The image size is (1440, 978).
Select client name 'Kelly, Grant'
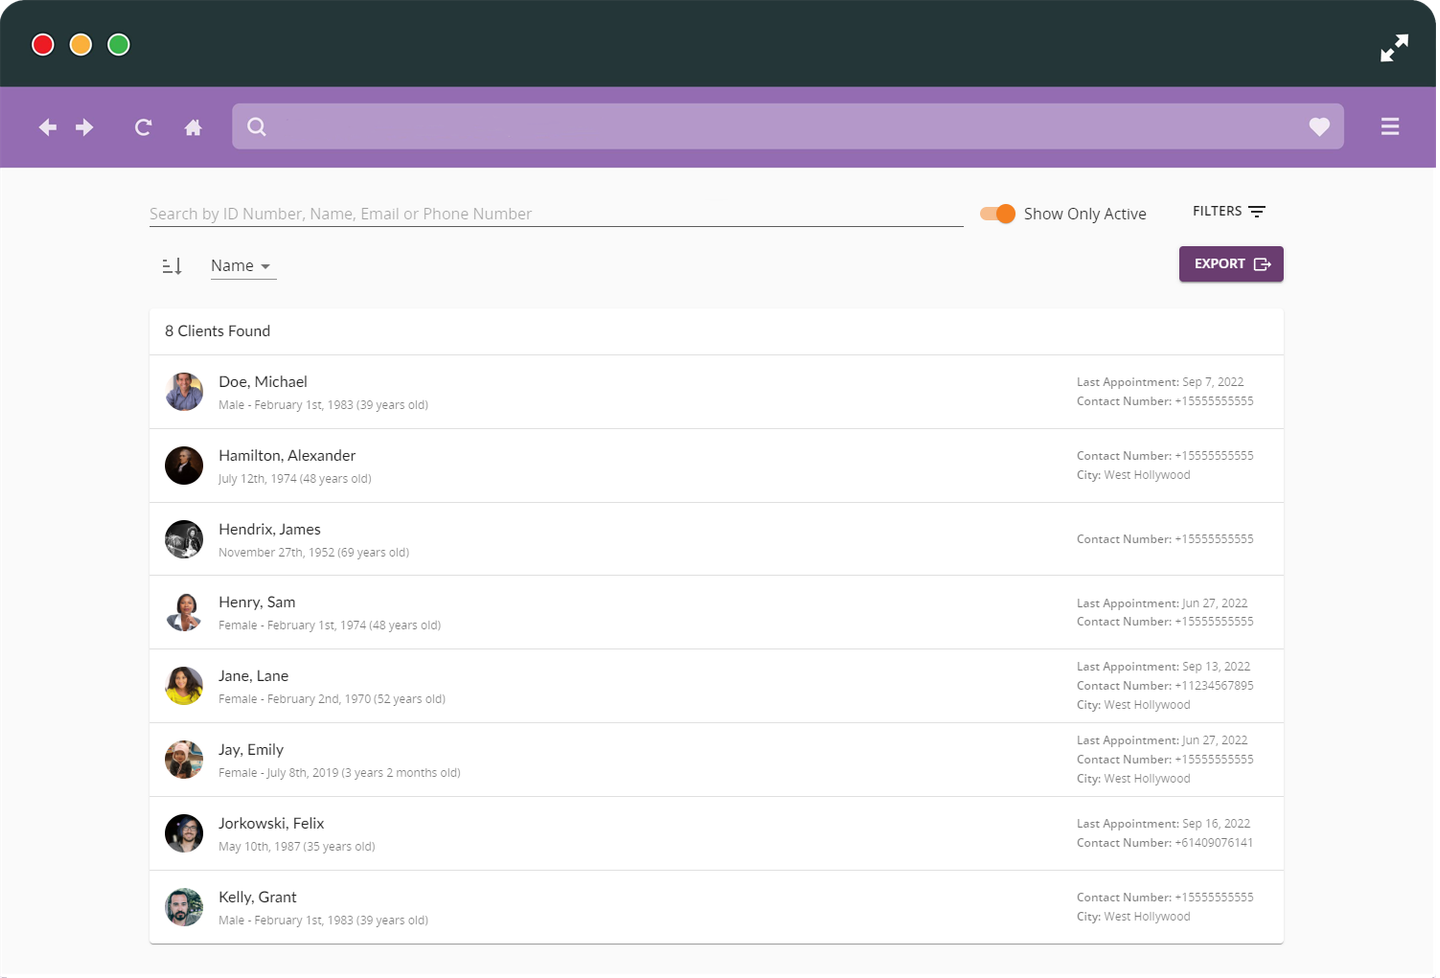(258, 898)
